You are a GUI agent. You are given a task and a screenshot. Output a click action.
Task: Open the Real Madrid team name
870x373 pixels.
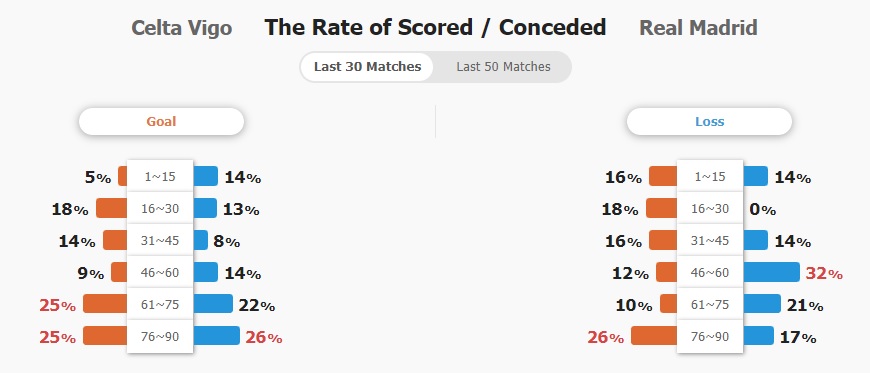698,28
